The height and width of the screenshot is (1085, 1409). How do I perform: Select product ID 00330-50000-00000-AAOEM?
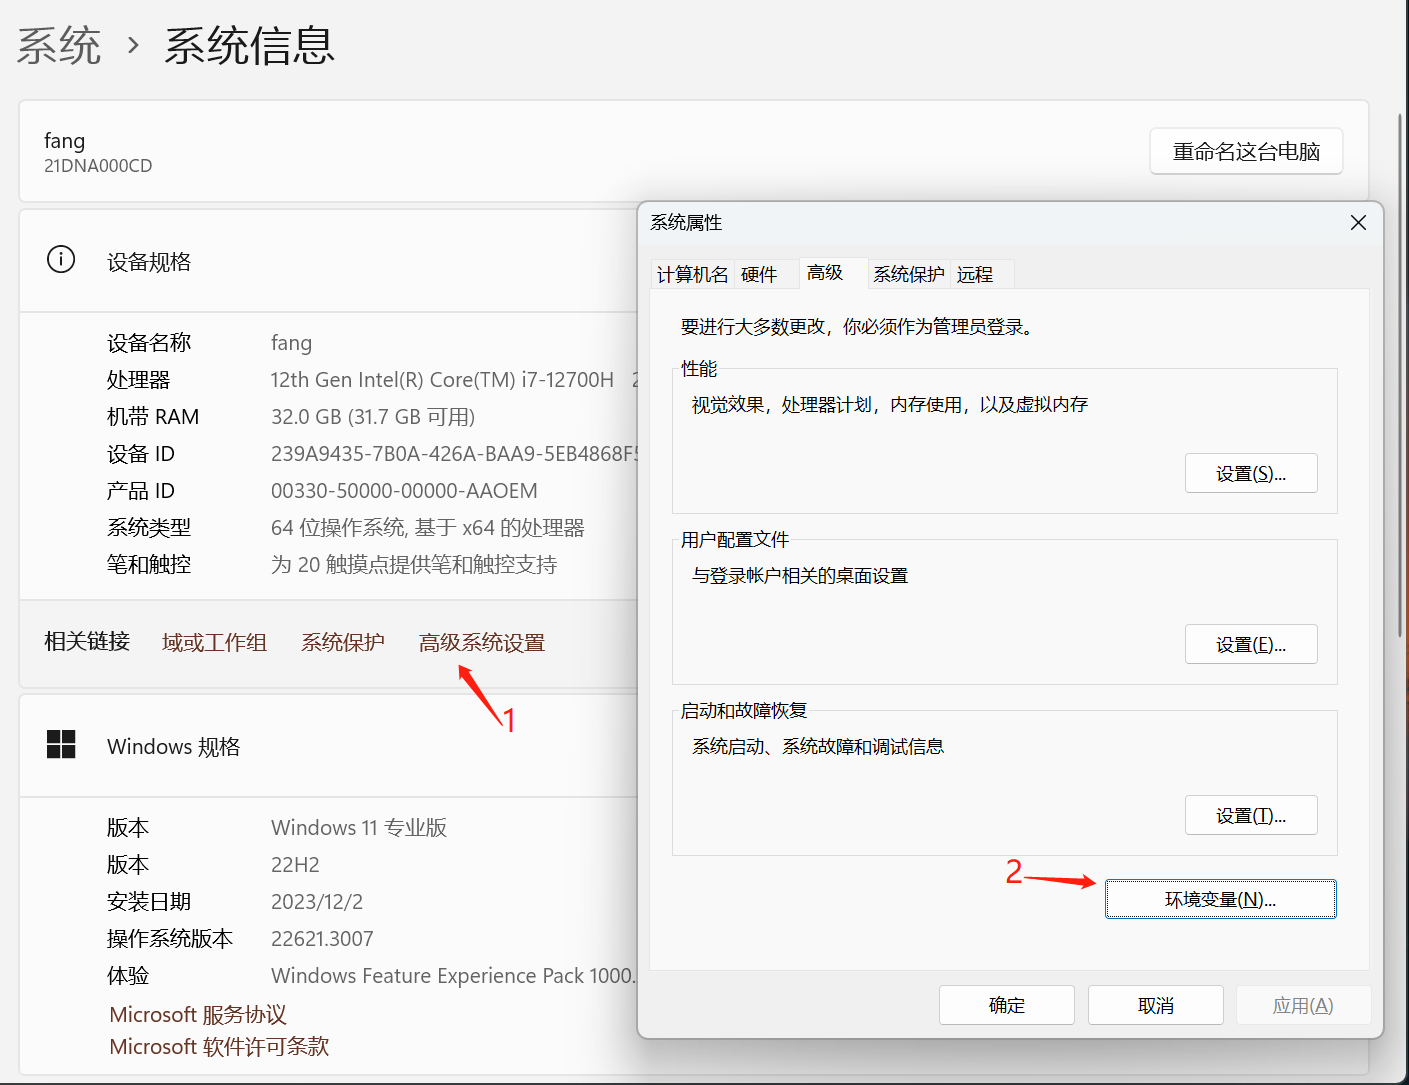point(404,490)
